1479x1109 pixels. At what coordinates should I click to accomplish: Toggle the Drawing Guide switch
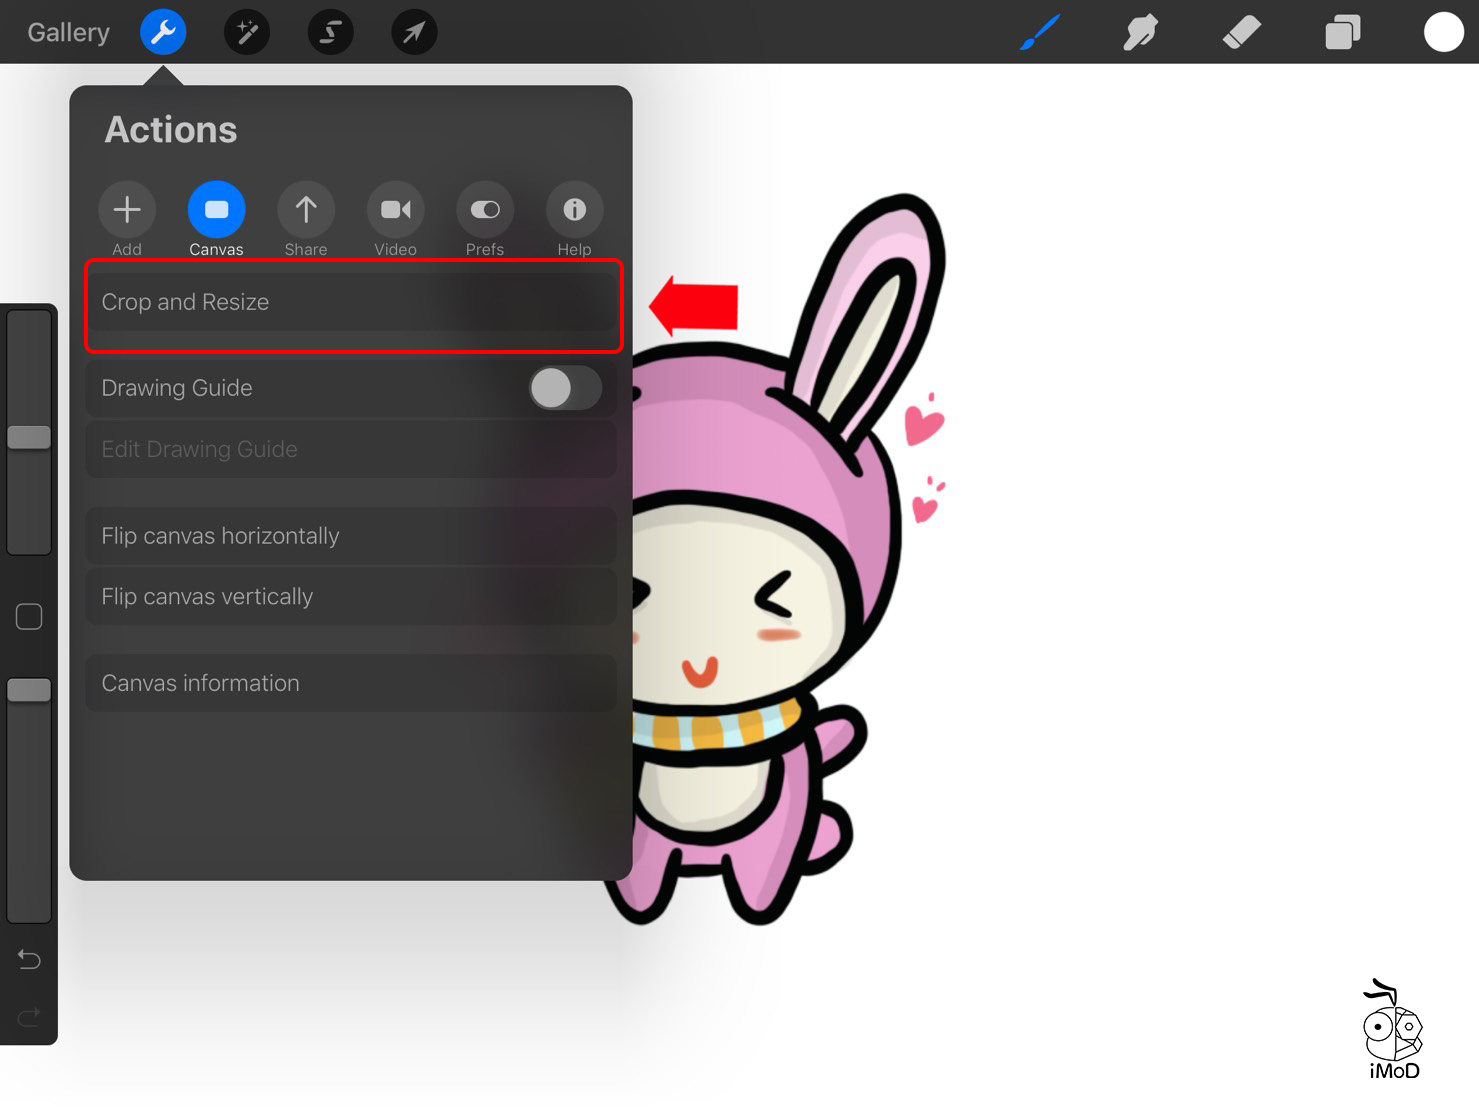[x=565, y=388]
